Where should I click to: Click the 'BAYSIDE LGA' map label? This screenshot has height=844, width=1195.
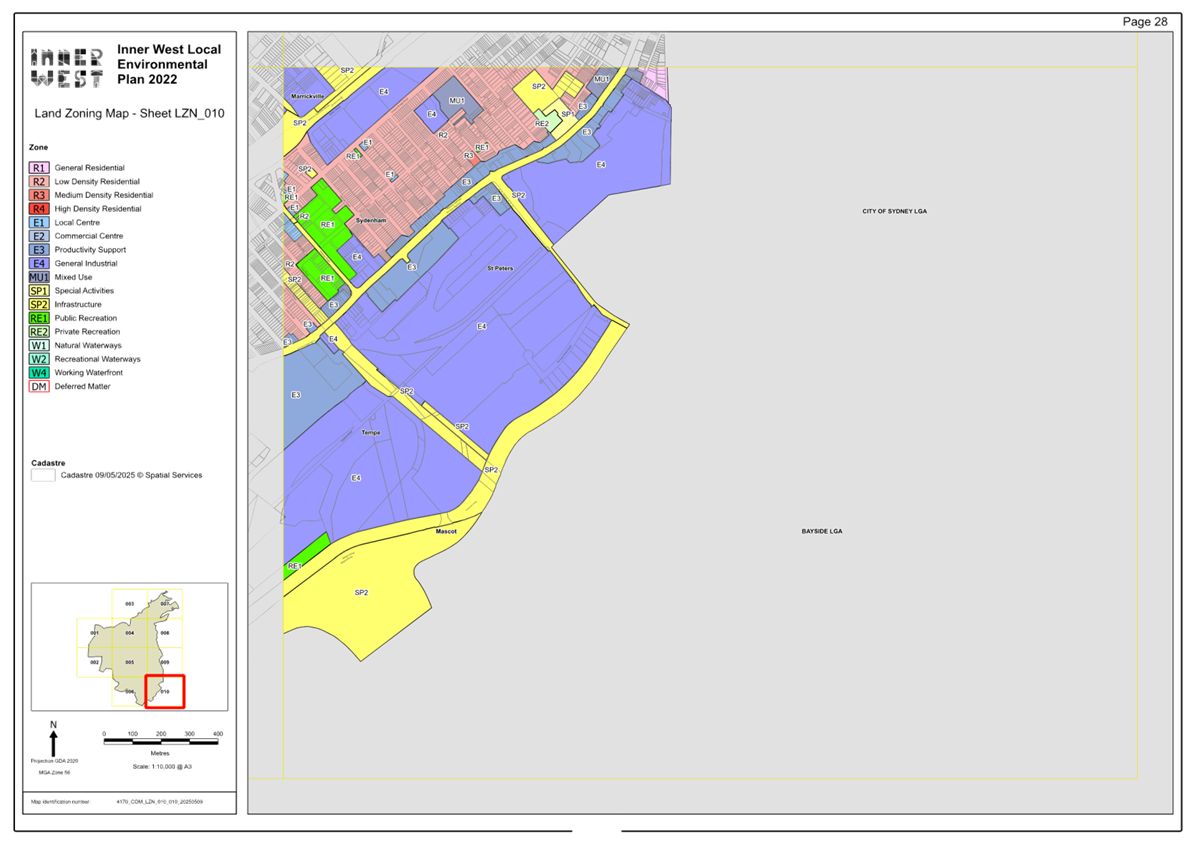pyautogui.click(x=822, y=531)
